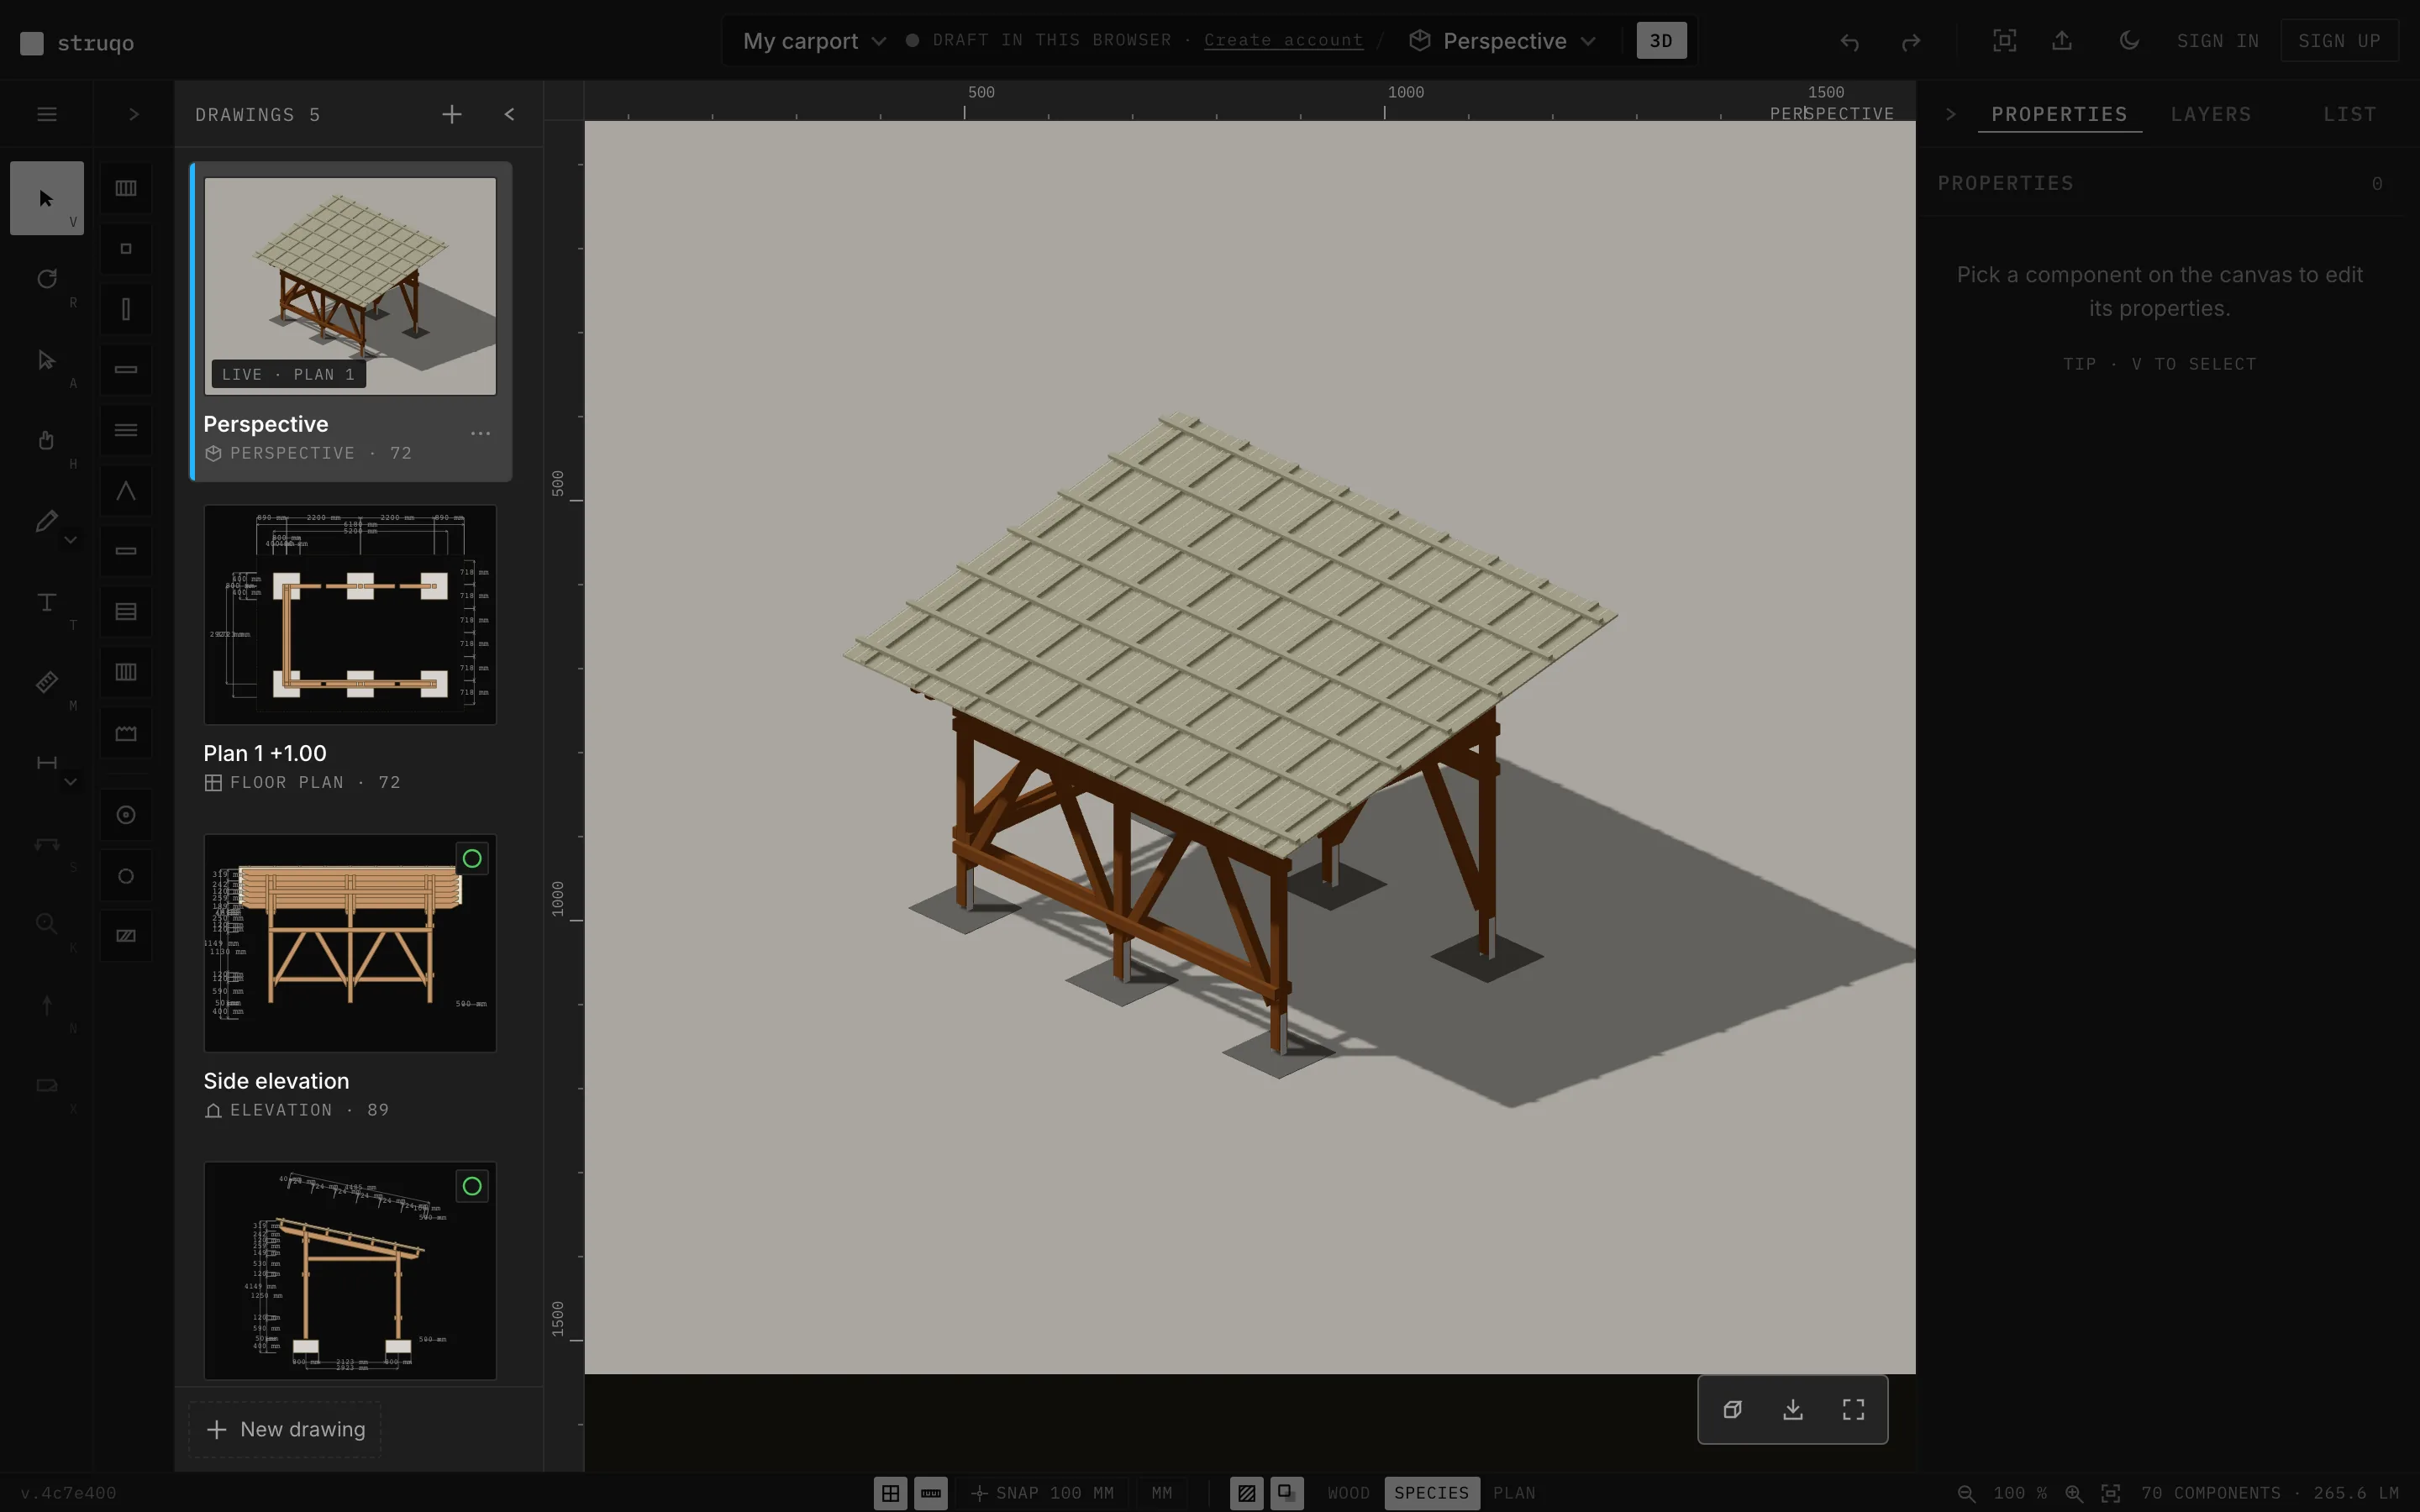Toggle ruler display in status bar
This screenshot has width=2420, height=1512.
pyautogui.click(x=931, y=1493)
